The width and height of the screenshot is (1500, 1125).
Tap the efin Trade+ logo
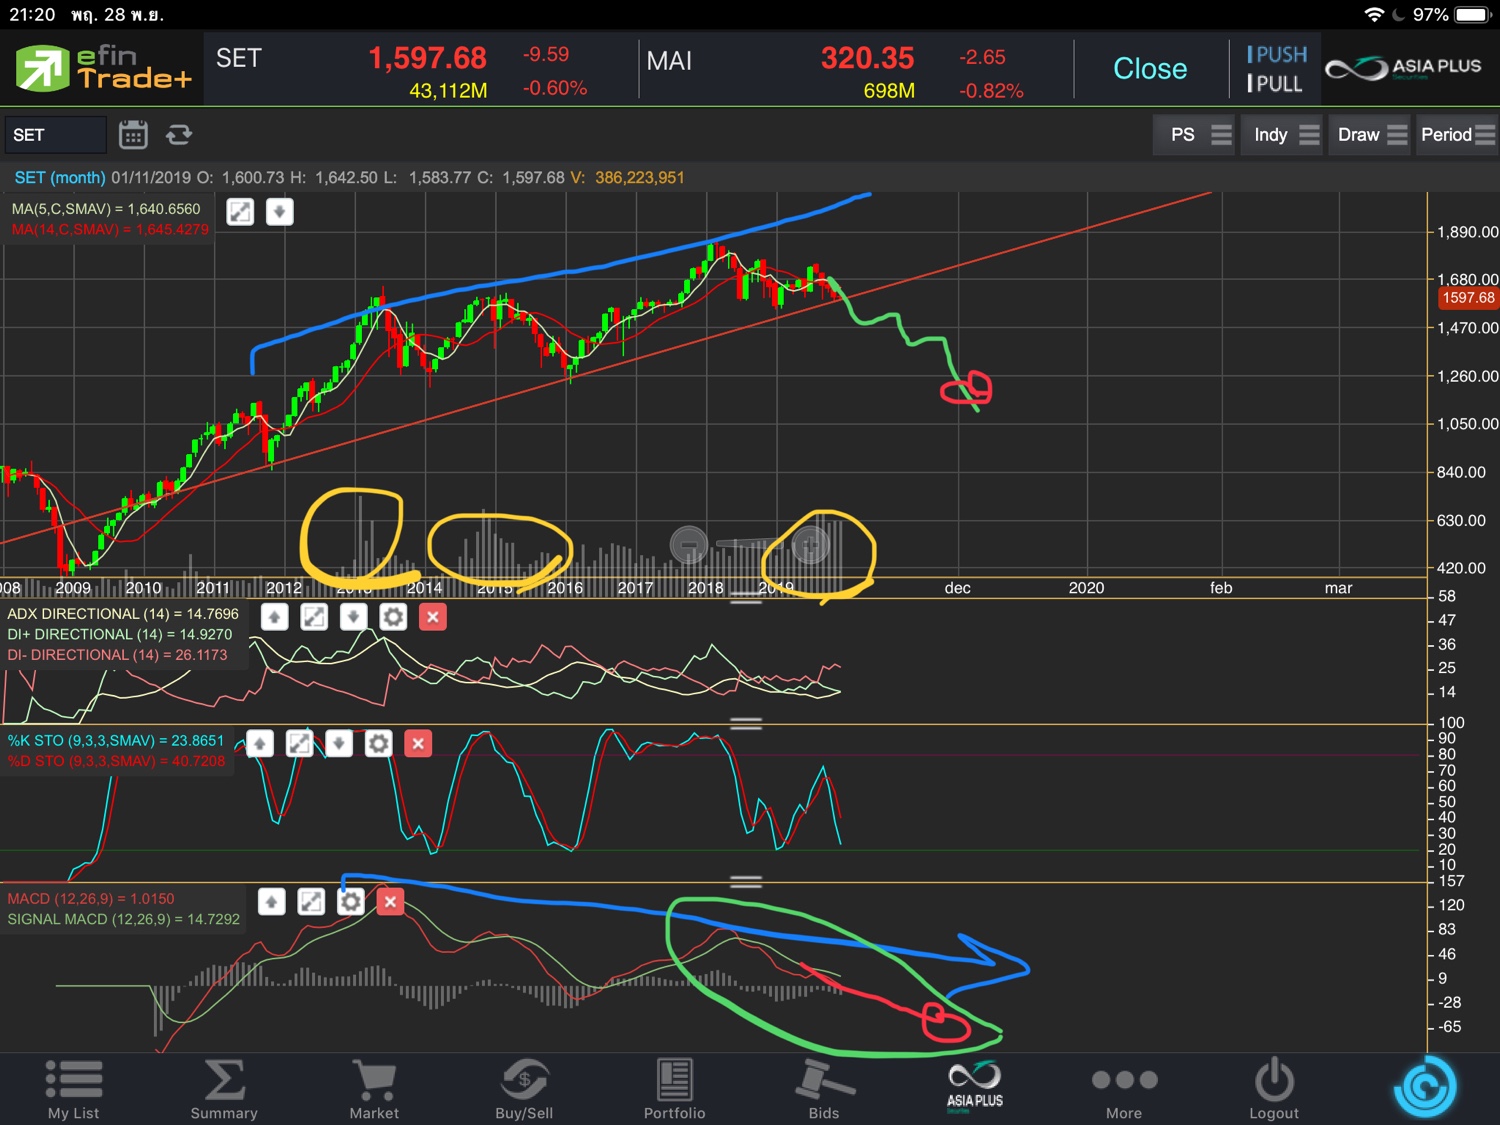103,68
